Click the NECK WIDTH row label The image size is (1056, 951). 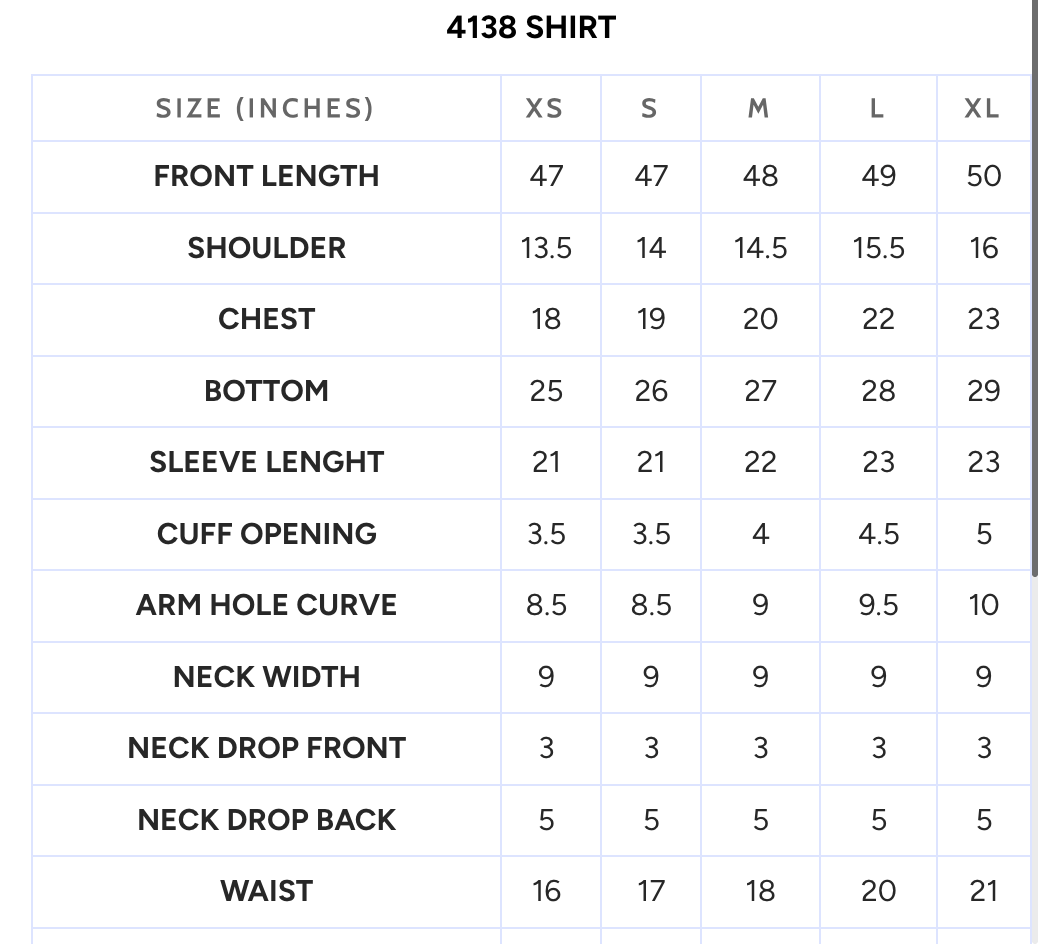[x=267, y=677]
